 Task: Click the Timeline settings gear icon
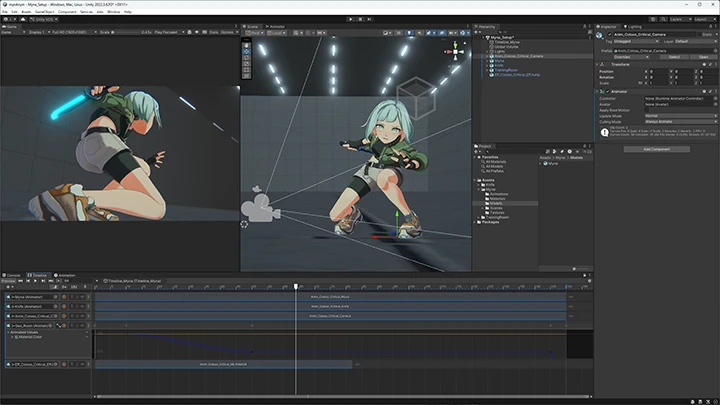click(589, 281)
